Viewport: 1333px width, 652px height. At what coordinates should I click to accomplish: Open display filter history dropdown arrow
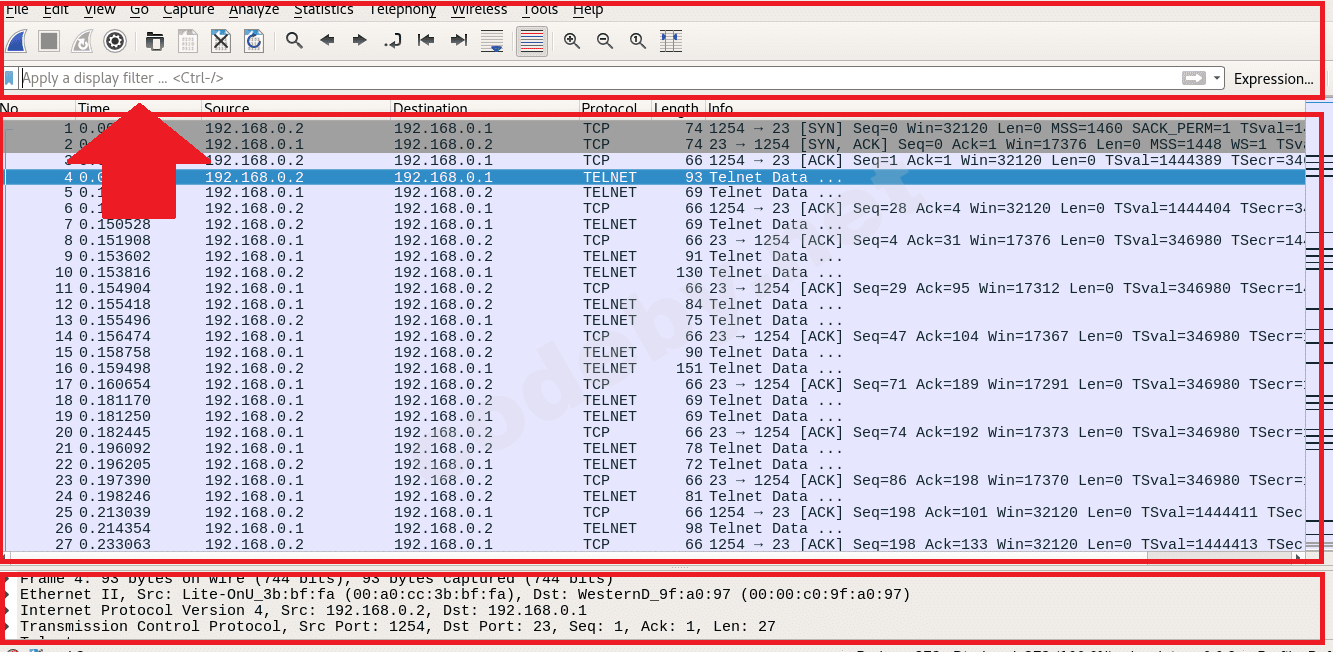click(x=1216, y=78)
